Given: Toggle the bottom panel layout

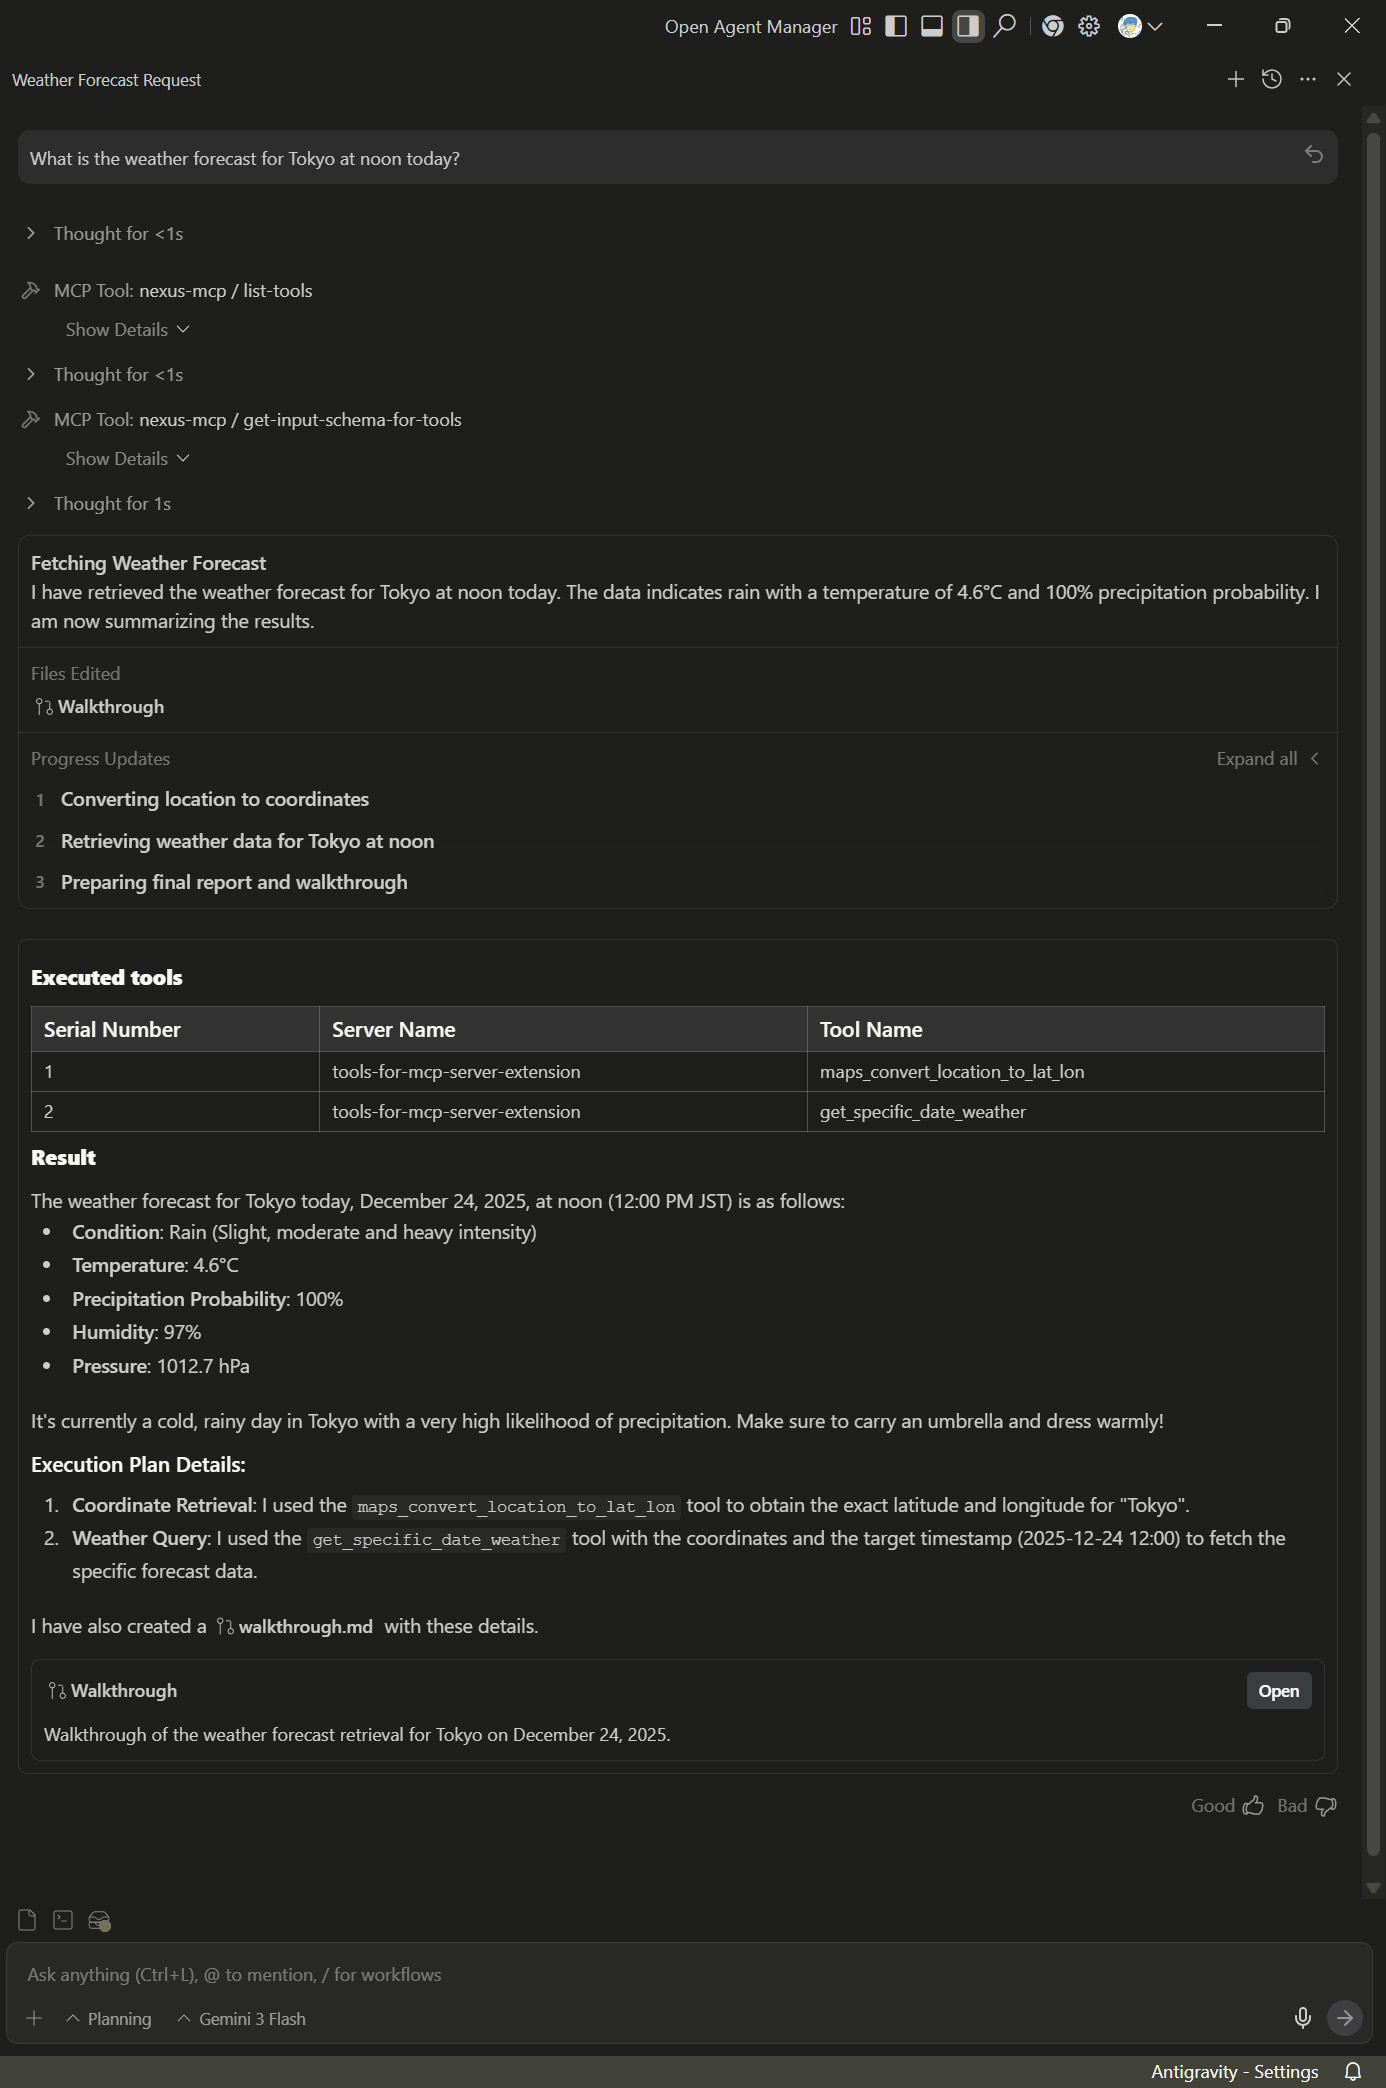Looking at the screenshot, I should pyautogui.click(x=931, y=26).
